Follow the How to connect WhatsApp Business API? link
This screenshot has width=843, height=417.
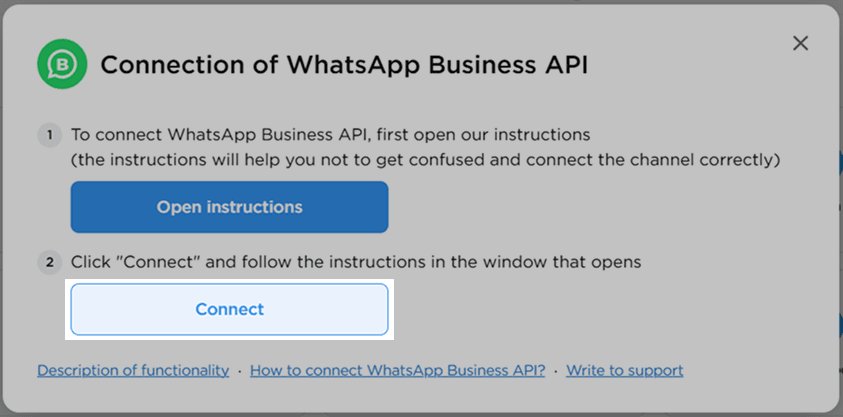click(x=397, y=370)
